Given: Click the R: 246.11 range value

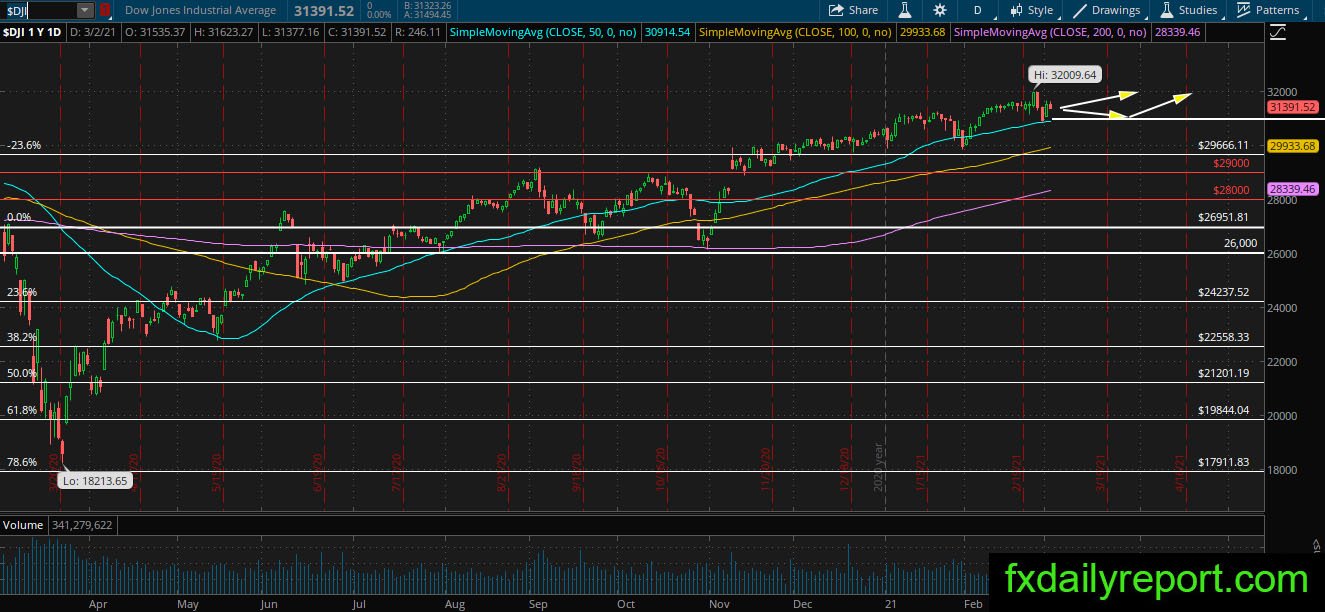Looking at the screenshot, I should click(x=418, y=33).
